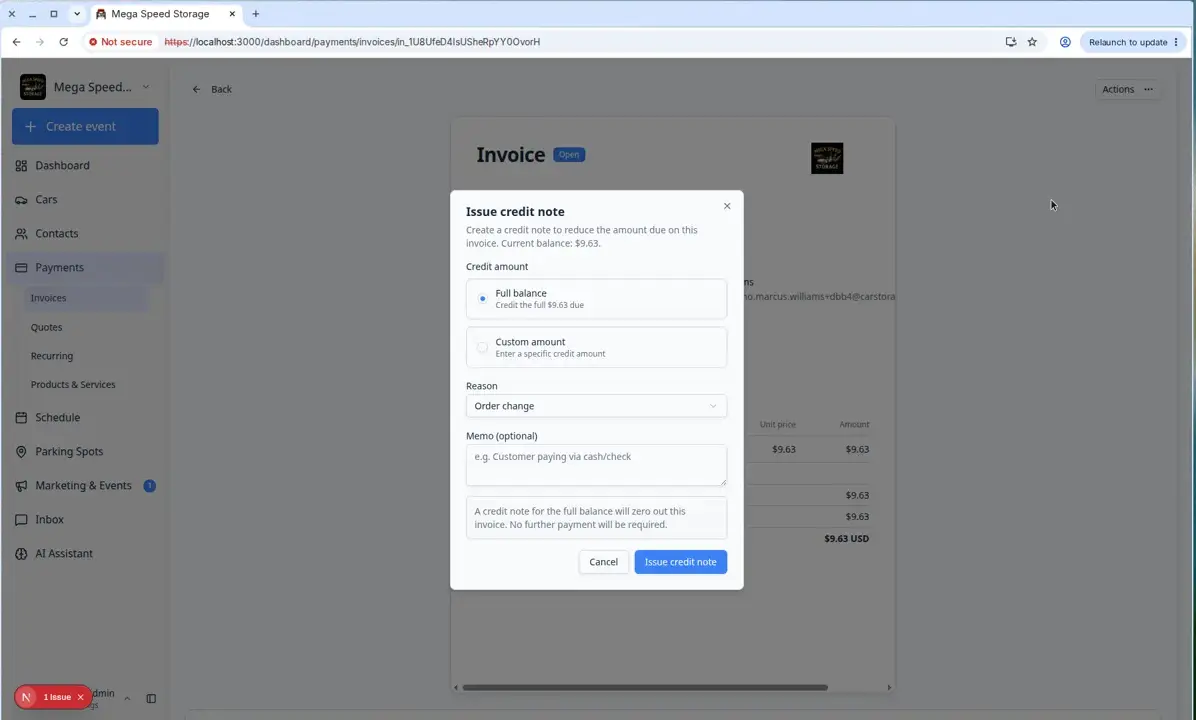Click the calendar icon beside Schedule

tap(21, 417)
